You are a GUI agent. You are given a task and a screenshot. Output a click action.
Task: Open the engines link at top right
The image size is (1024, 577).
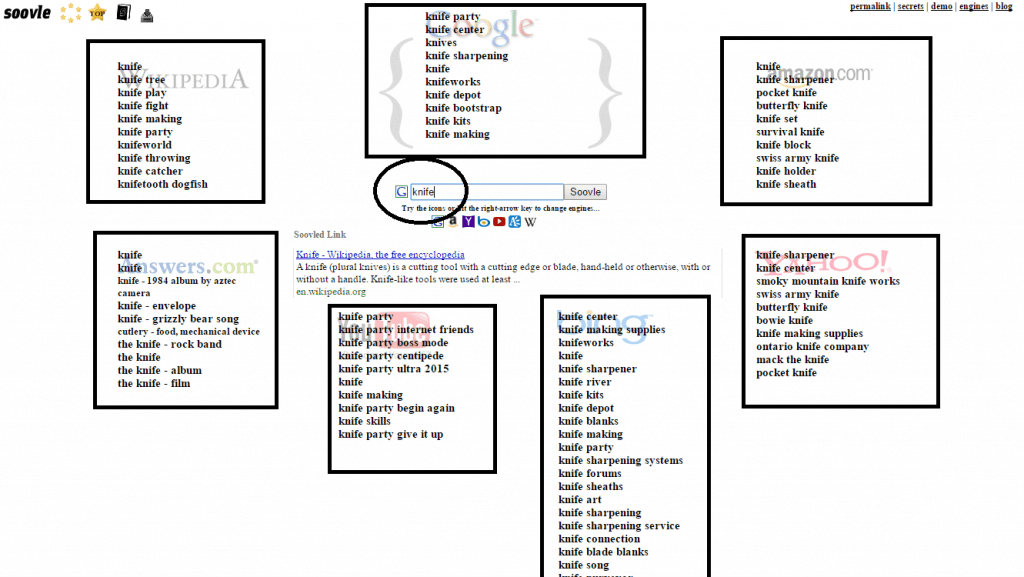tap(973, 6)
